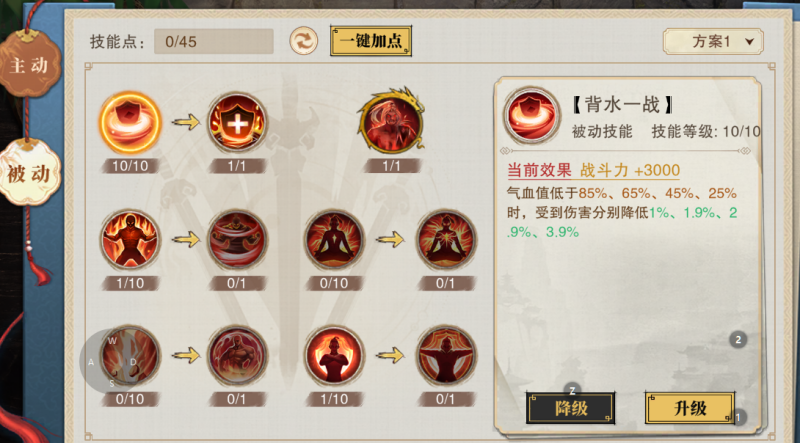Tap the WASD virtual joystick overlay
800x443 pixels.
[111, 361]
